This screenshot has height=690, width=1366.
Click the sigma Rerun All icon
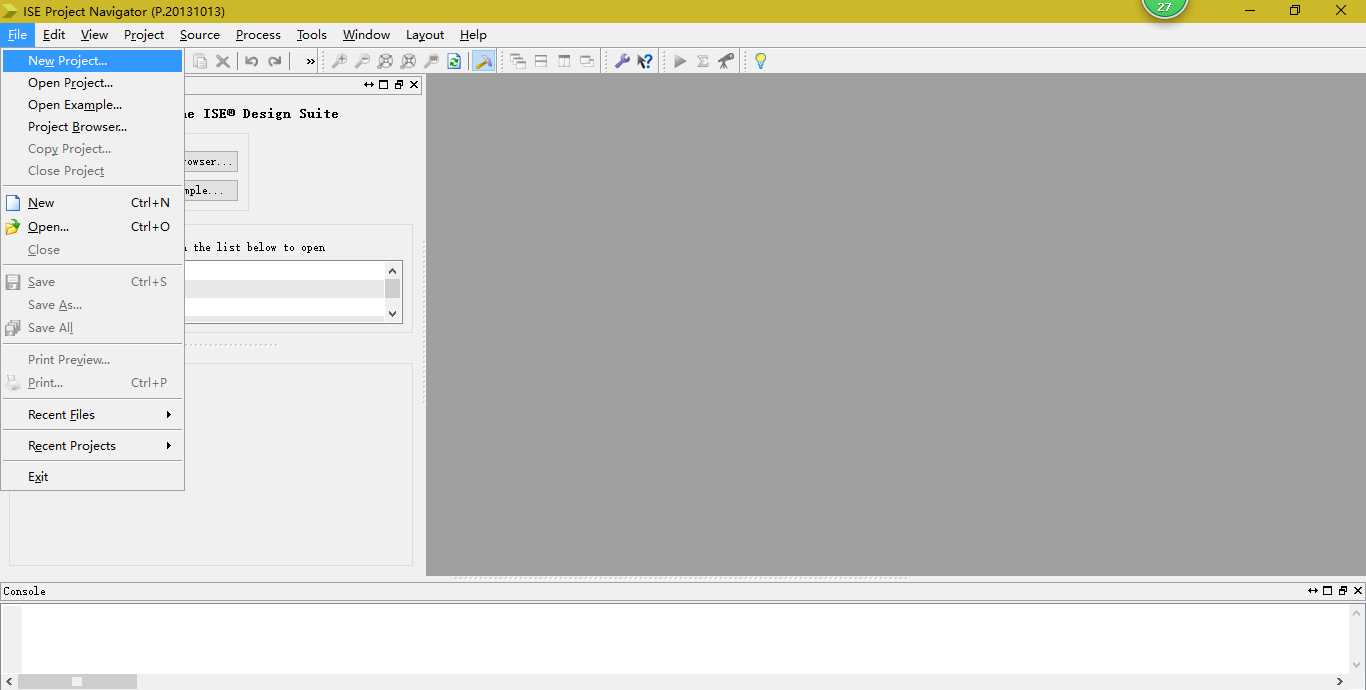pyautogui.click(x=703, y=61)
